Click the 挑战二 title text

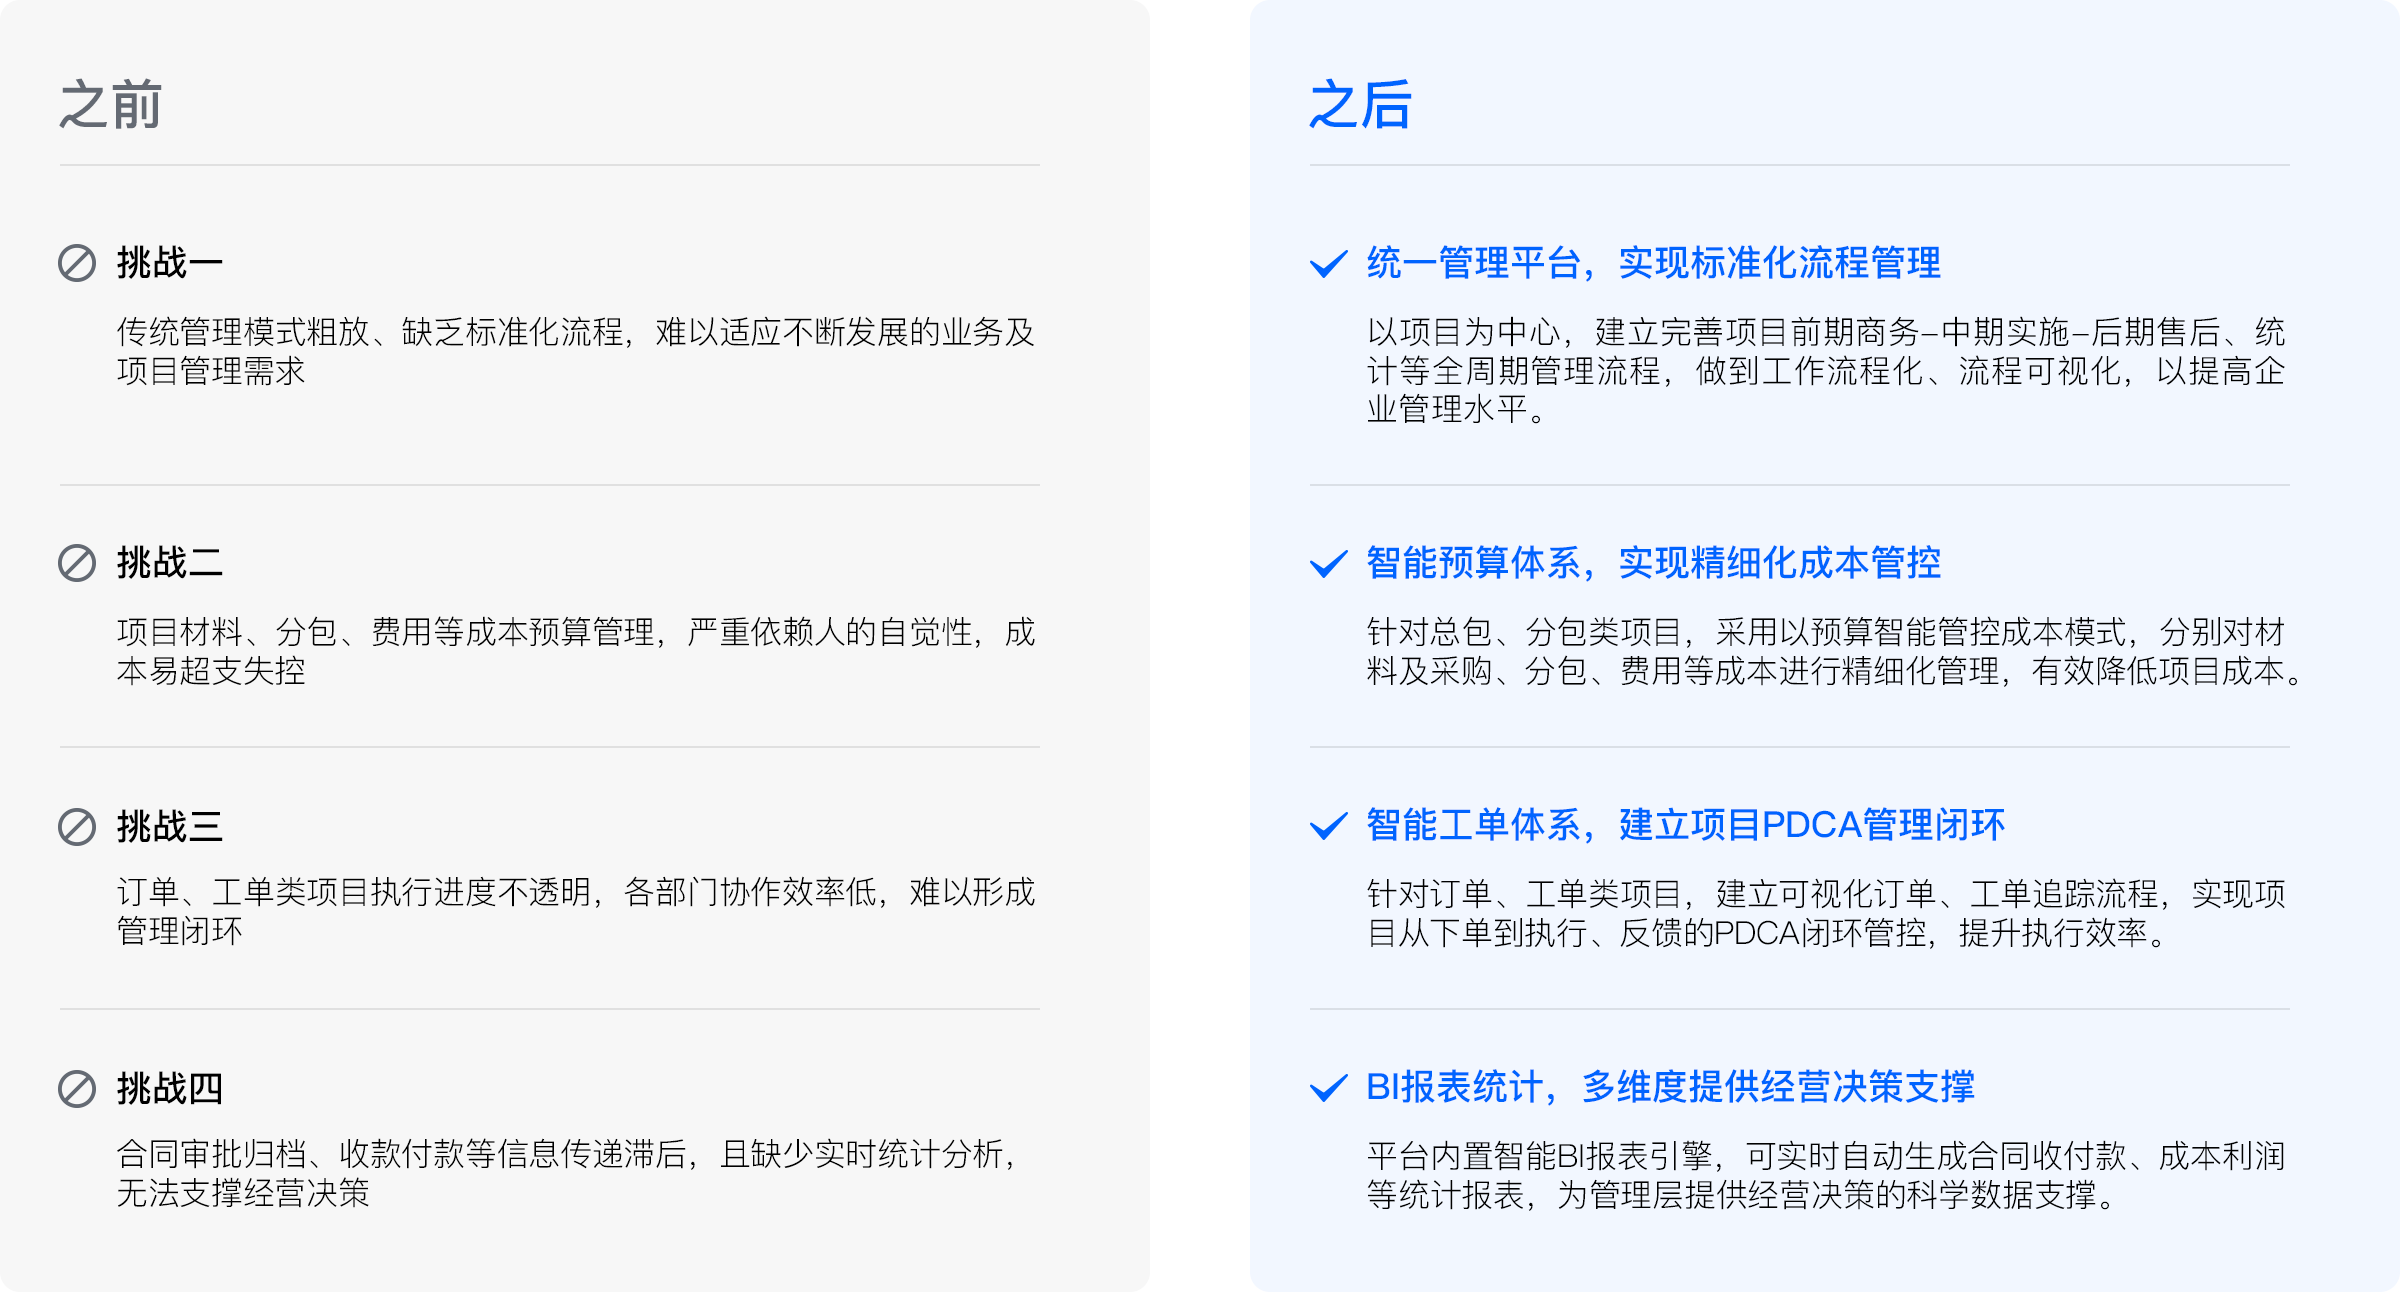[170, 563]
